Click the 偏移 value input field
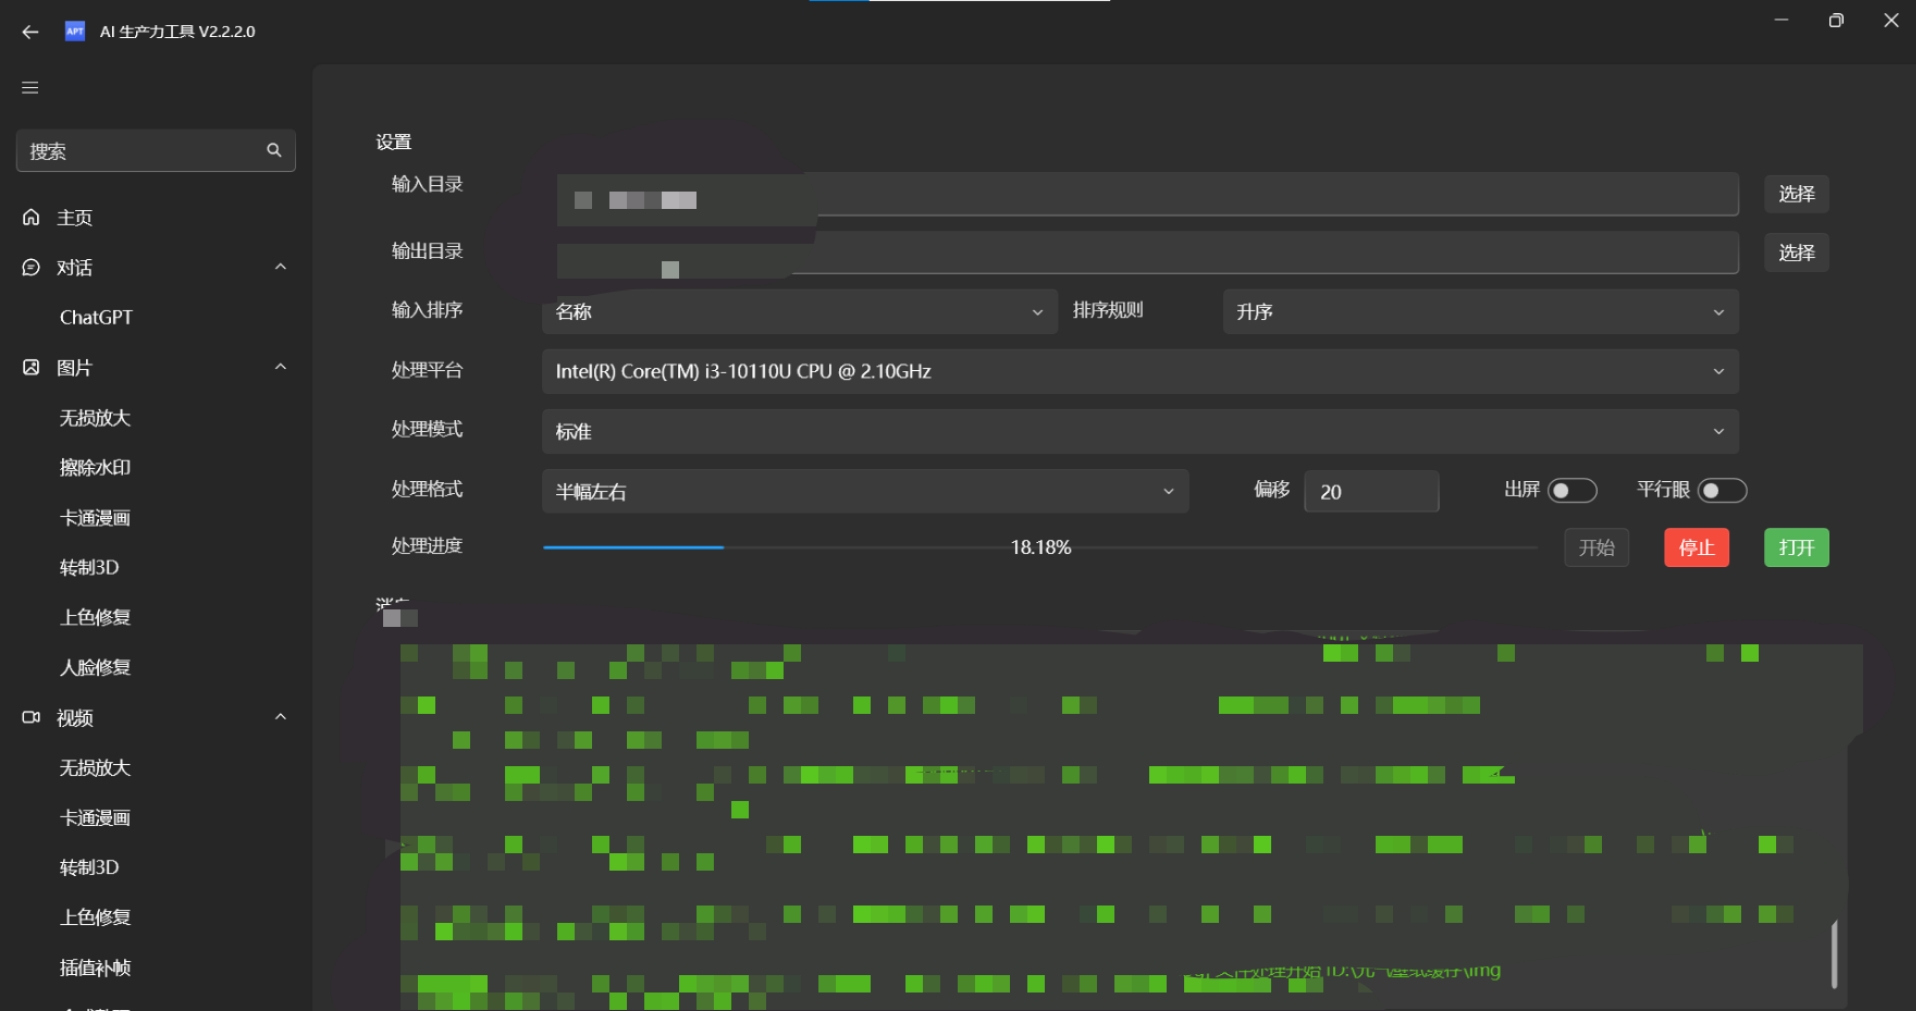The height and width of the screenshot is (1011, 1916). click(x=1370, y=492)
